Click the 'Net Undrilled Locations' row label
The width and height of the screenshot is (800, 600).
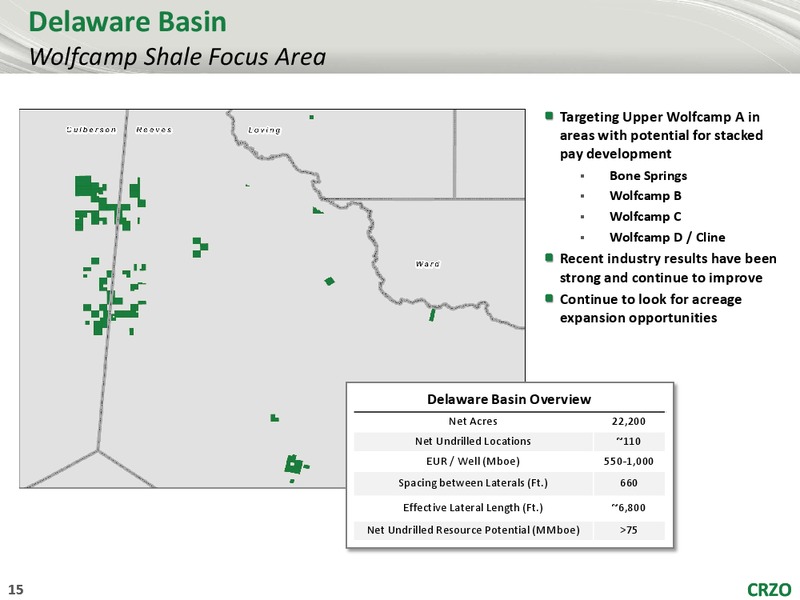tap(472, 441)
